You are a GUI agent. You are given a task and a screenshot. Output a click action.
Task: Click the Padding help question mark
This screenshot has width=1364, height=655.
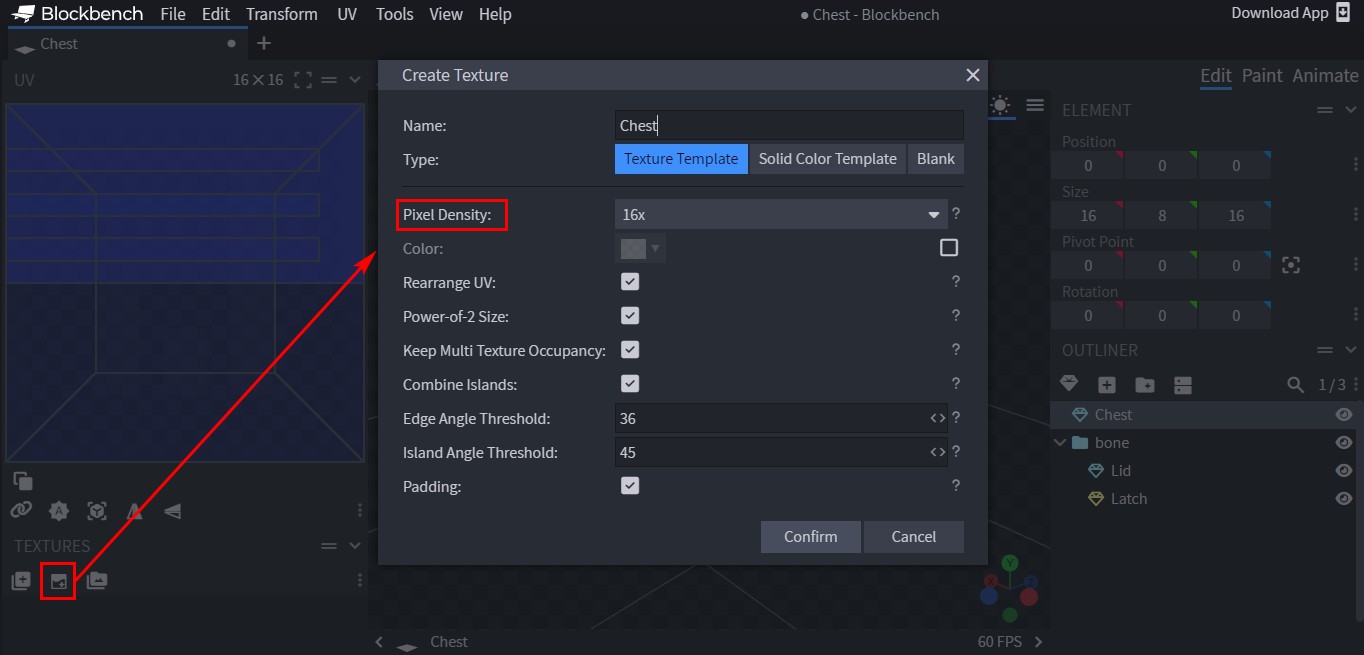(x=956, y=486)
